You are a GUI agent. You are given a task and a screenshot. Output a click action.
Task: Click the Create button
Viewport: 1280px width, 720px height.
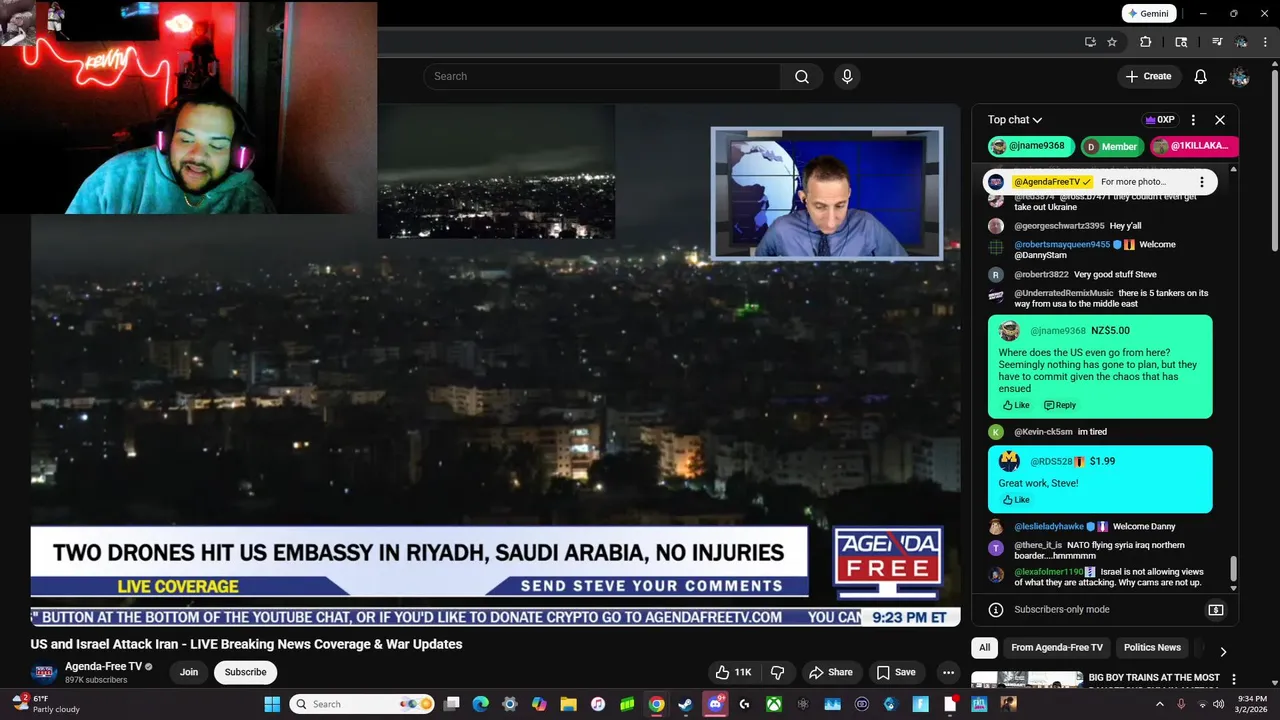pos(1148,76)
